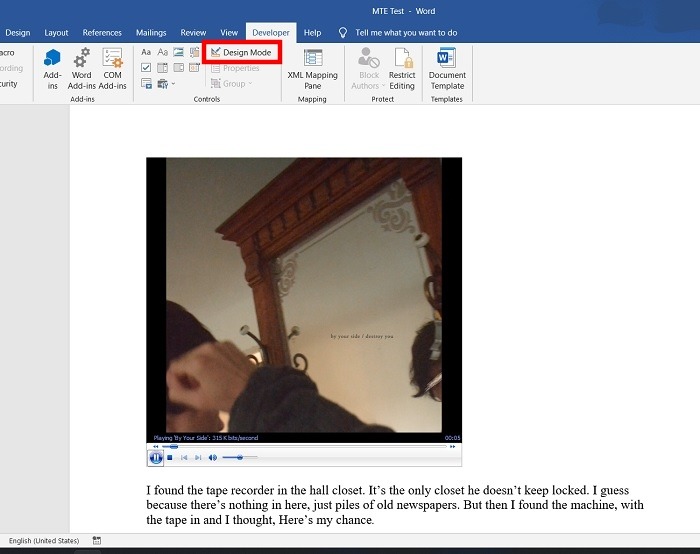This screenshot has height=554, width=700.
Task: Click the "Playing 'By Your Side'" status text
Action: (x=206, y=438)
